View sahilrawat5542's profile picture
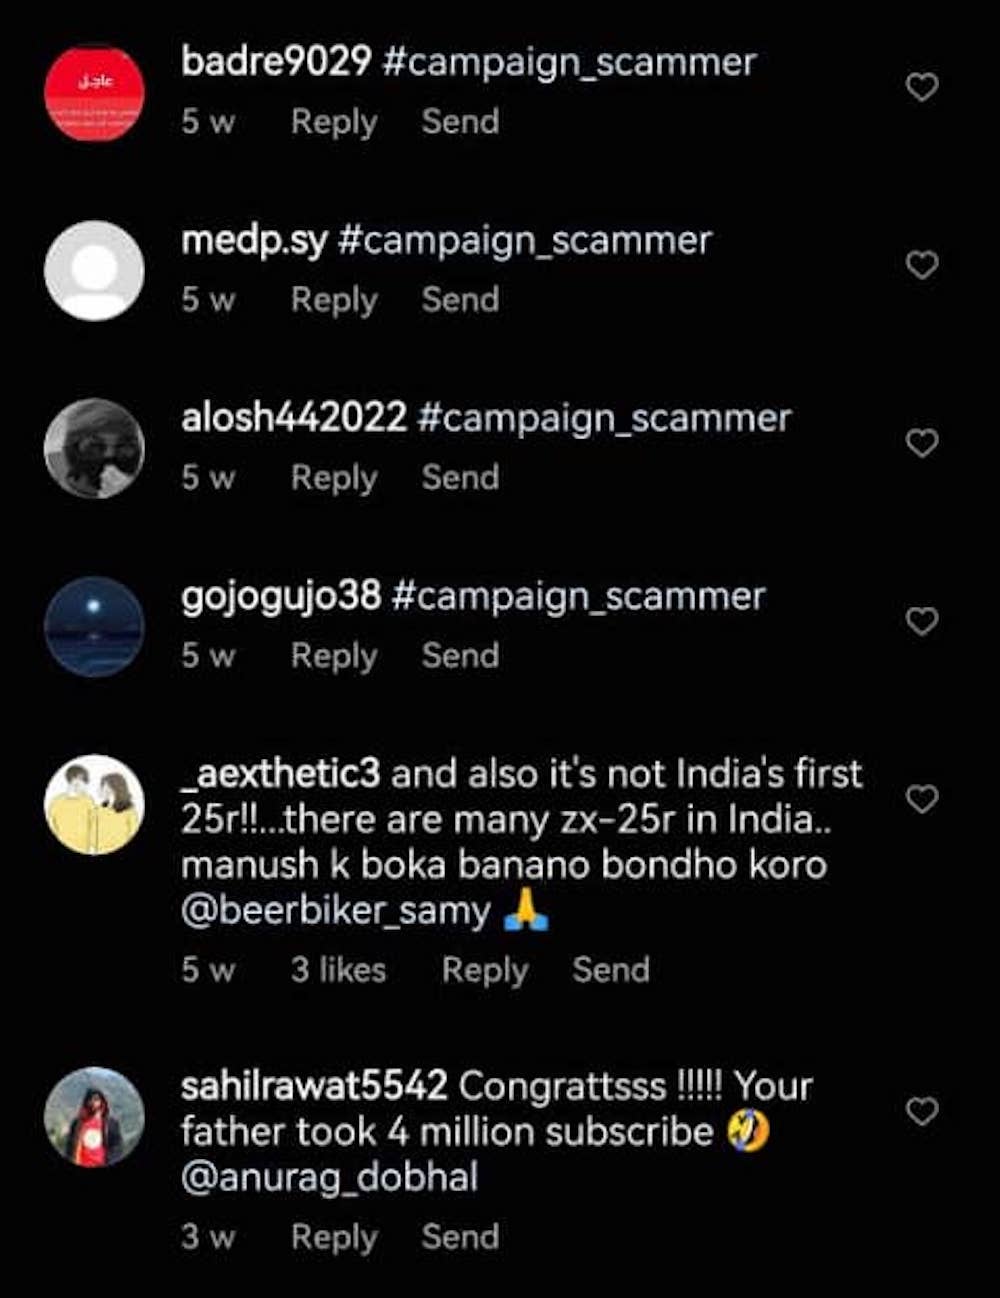 coord(94,1117)
